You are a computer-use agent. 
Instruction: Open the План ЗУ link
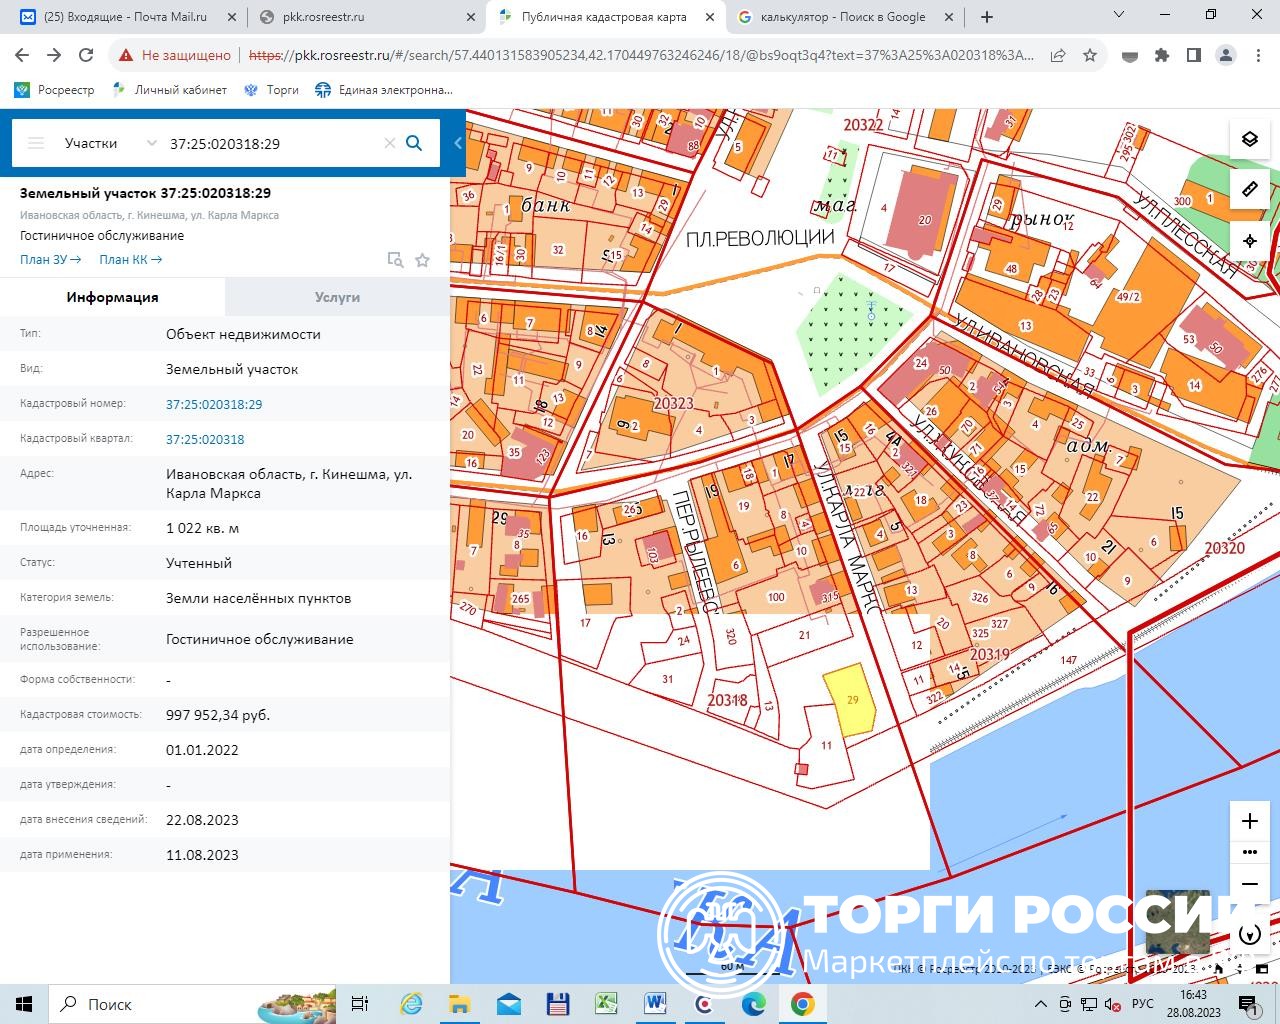pyautogui.click(x=50, y=259)
